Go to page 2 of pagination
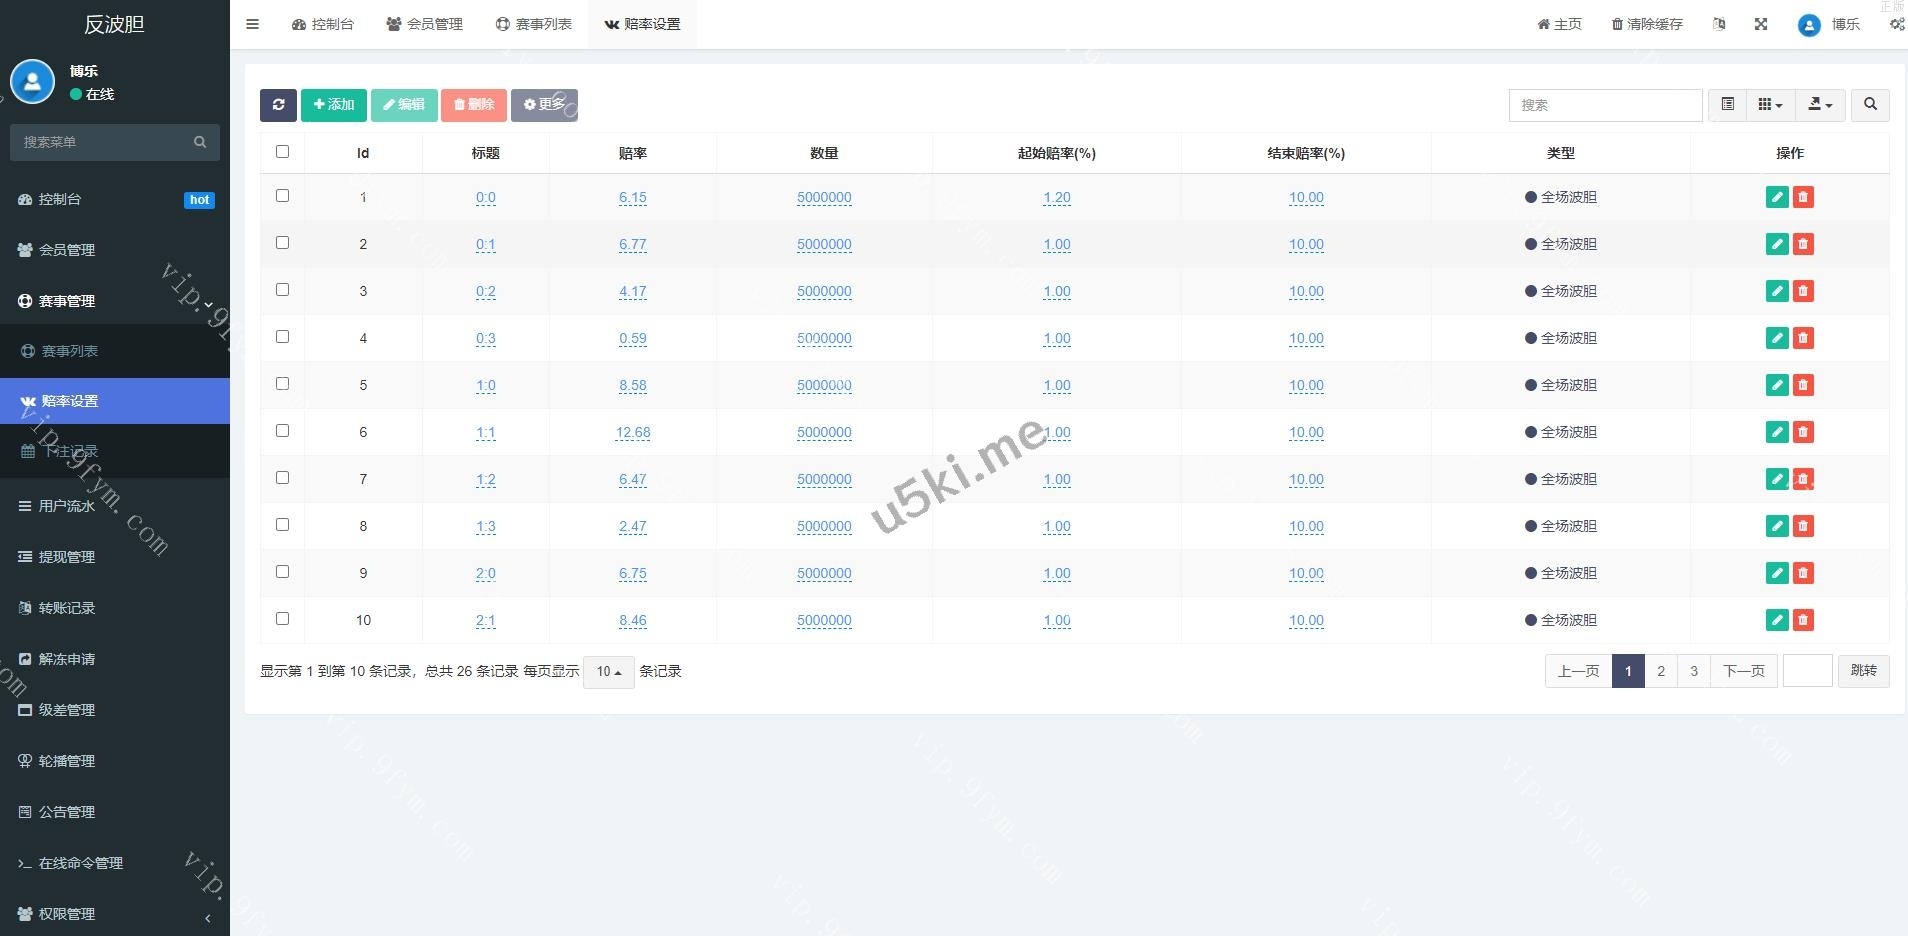 coord(1661,671)
